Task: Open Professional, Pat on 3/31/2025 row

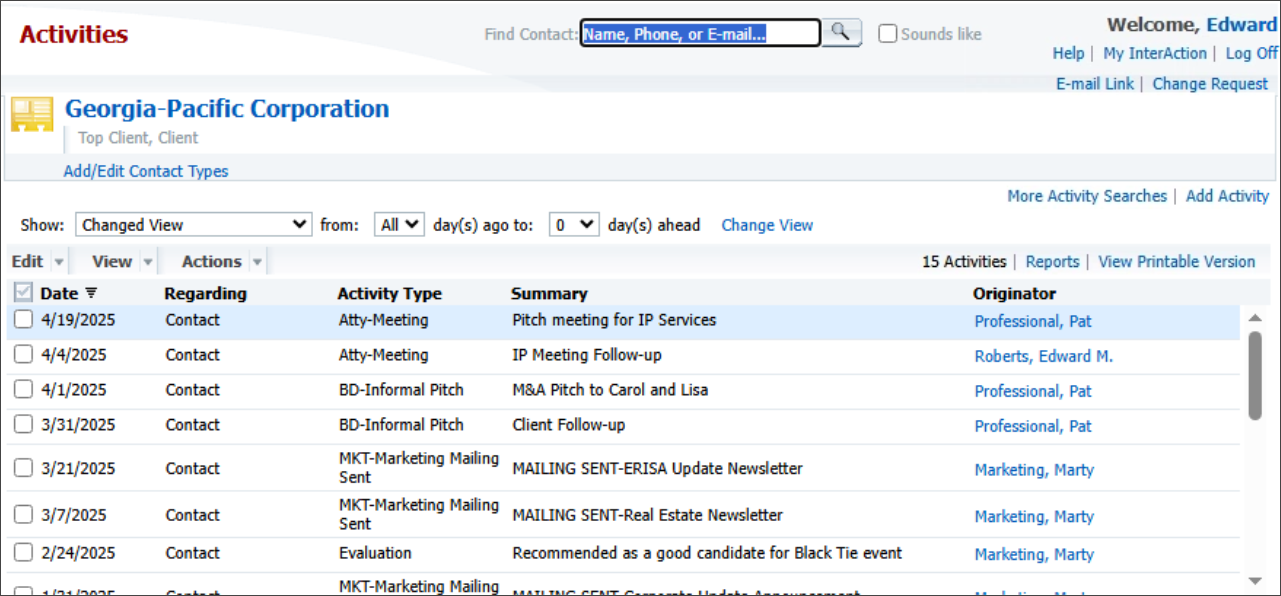Action: click(x=1033, y=426)
